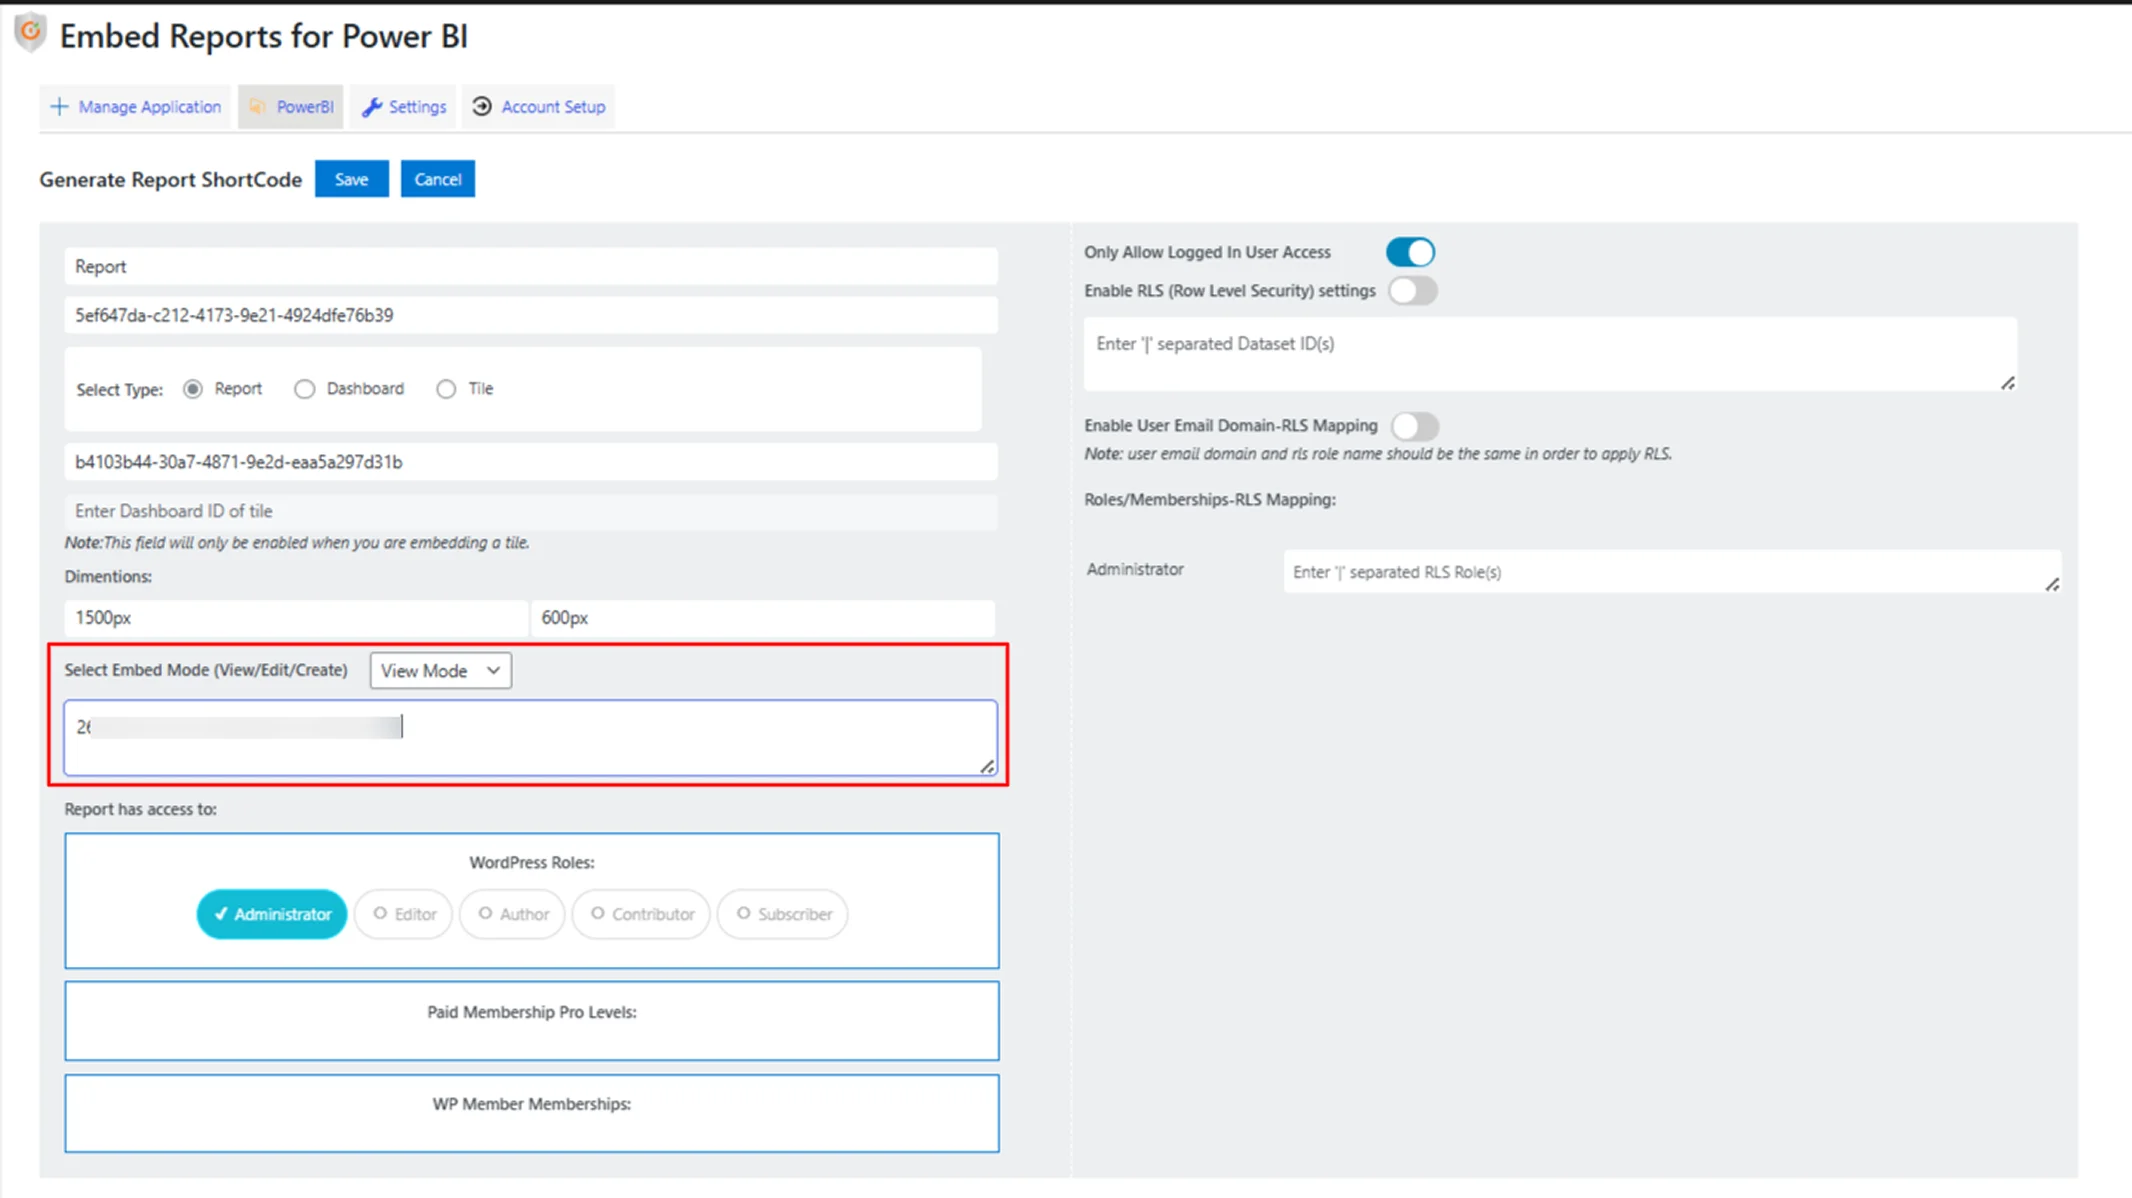Screen dimensions: 2132x1198
Task: Toggle the Author WordPress role
Action: click(x=512, y=914)
